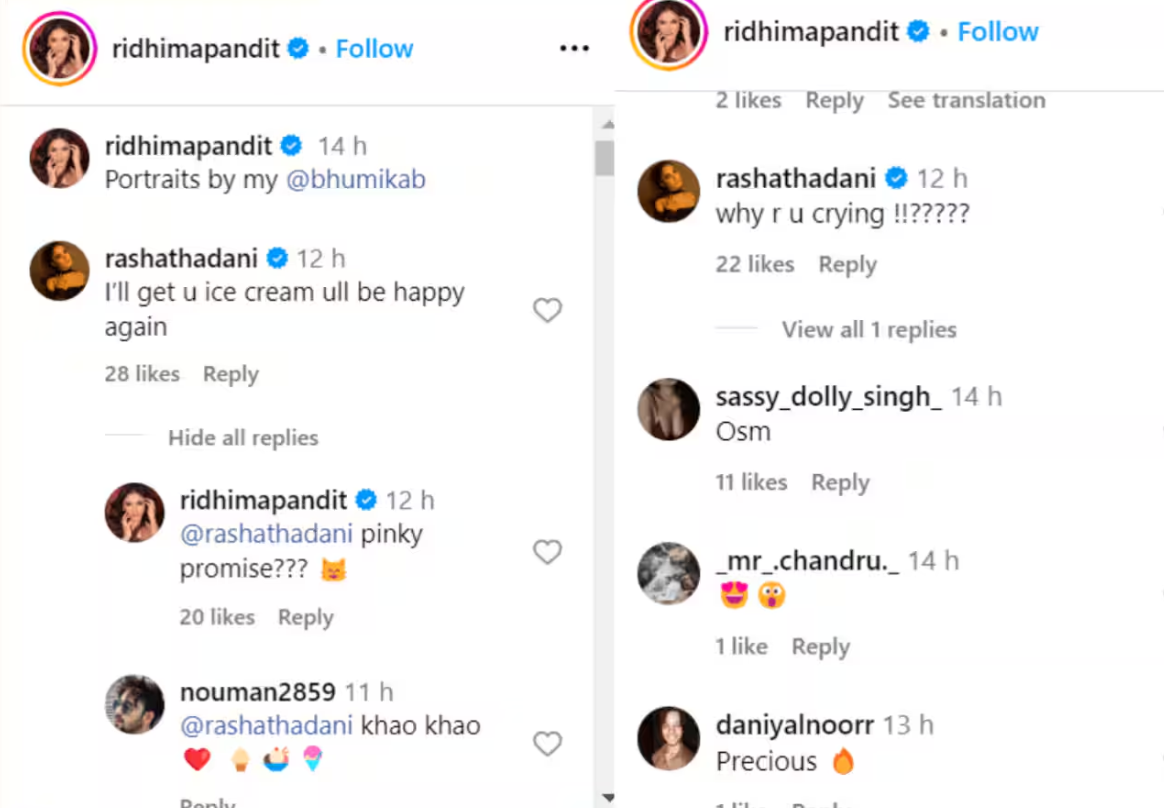Screen dimensions: 1164x808
Task: Collapse replies with Hide all replies
Action: tap(243, 438)
